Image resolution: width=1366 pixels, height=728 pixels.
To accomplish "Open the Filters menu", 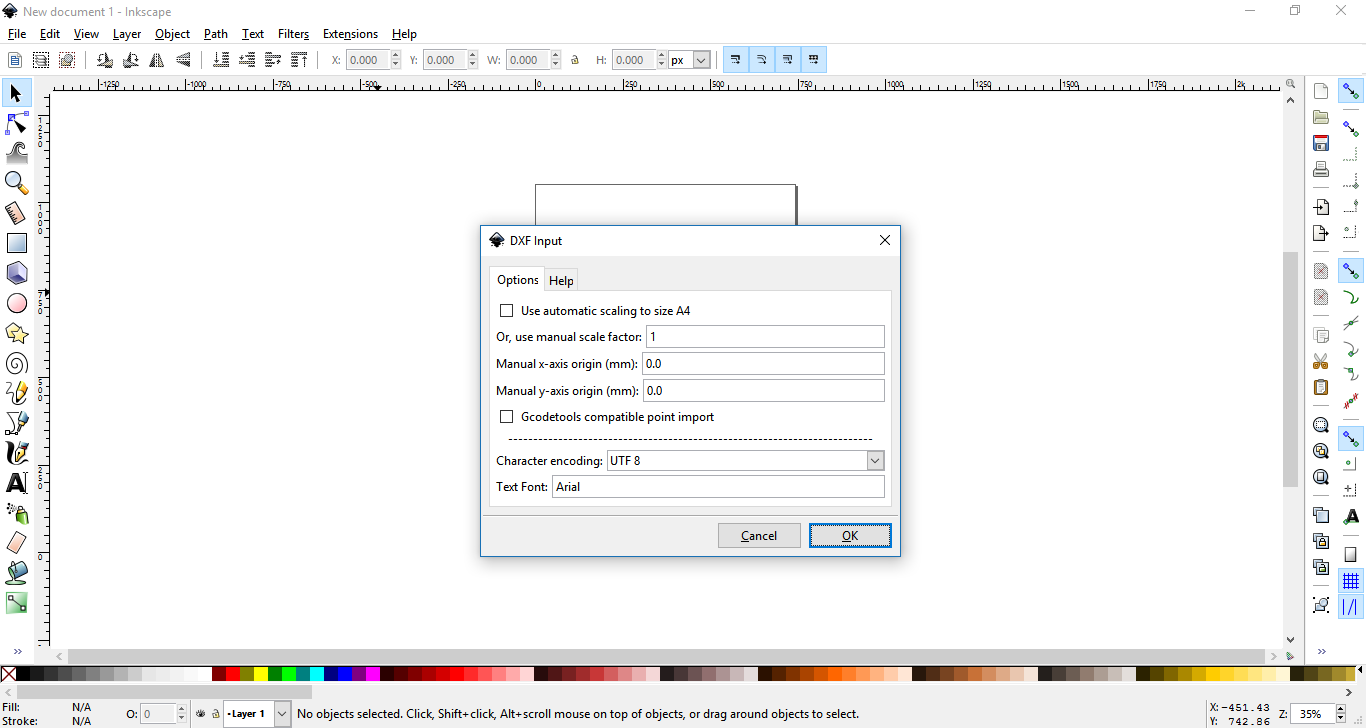I will point(293,34).
